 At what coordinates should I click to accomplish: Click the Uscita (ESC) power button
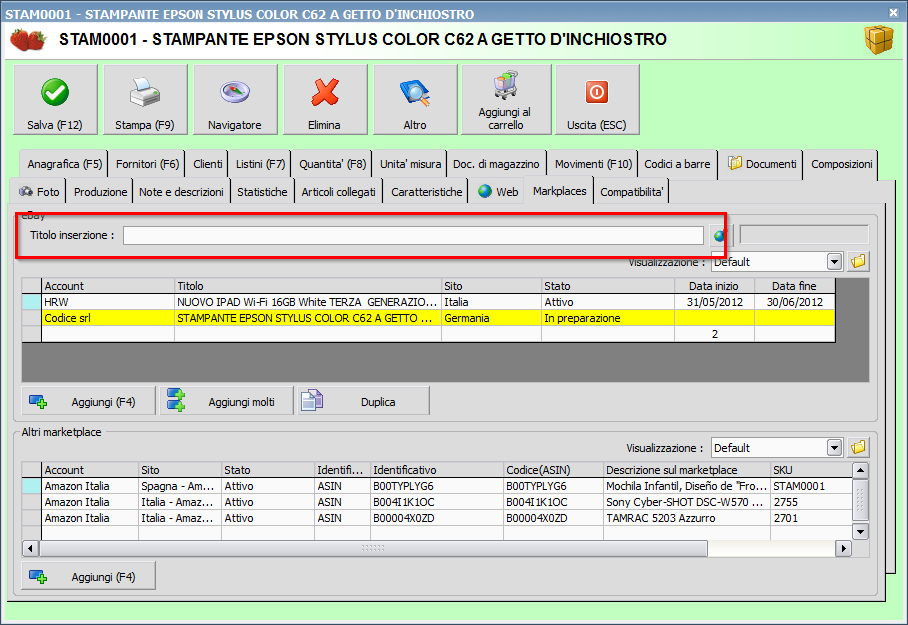click(597, 100)
